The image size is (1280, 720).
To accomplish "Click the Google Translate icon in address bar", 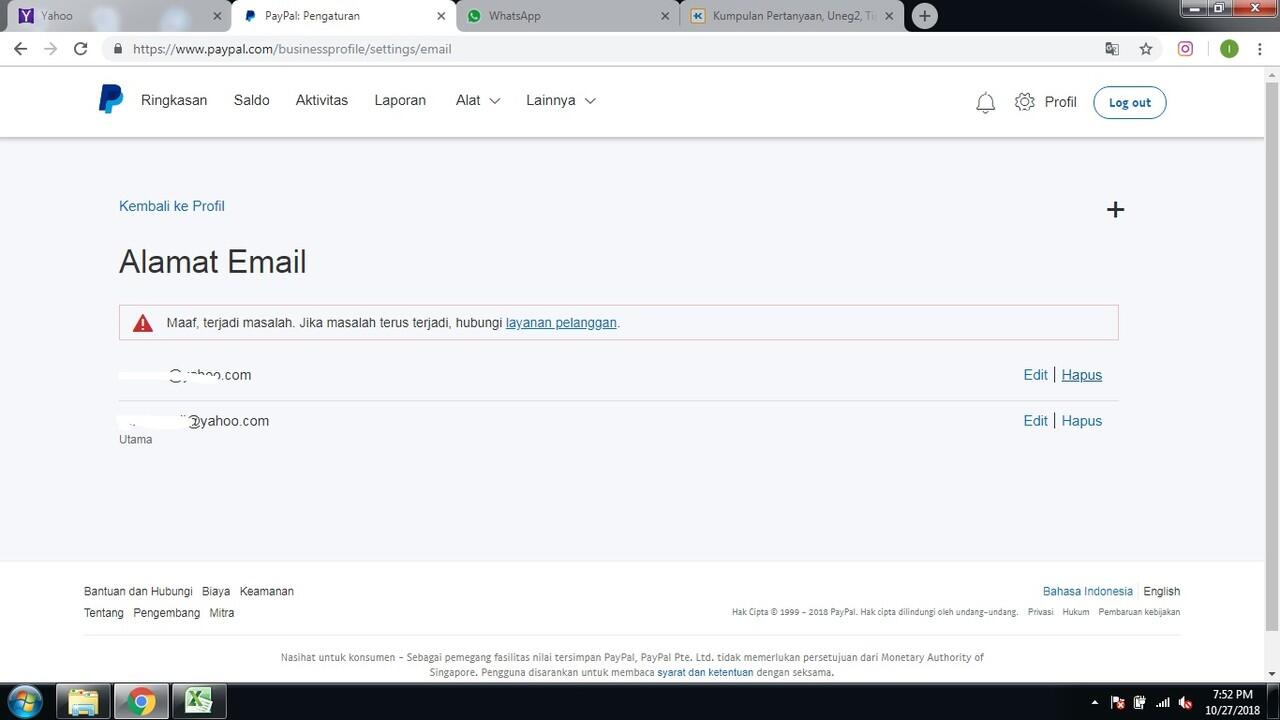I will (1112, 48).
